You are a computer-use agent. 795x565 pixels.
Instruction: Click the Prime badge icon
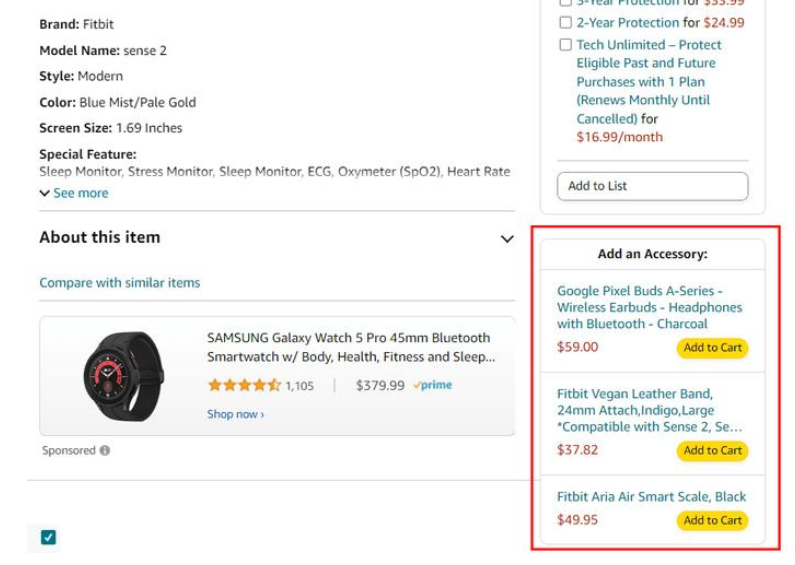pyautogui.click(x=433, y=385)
